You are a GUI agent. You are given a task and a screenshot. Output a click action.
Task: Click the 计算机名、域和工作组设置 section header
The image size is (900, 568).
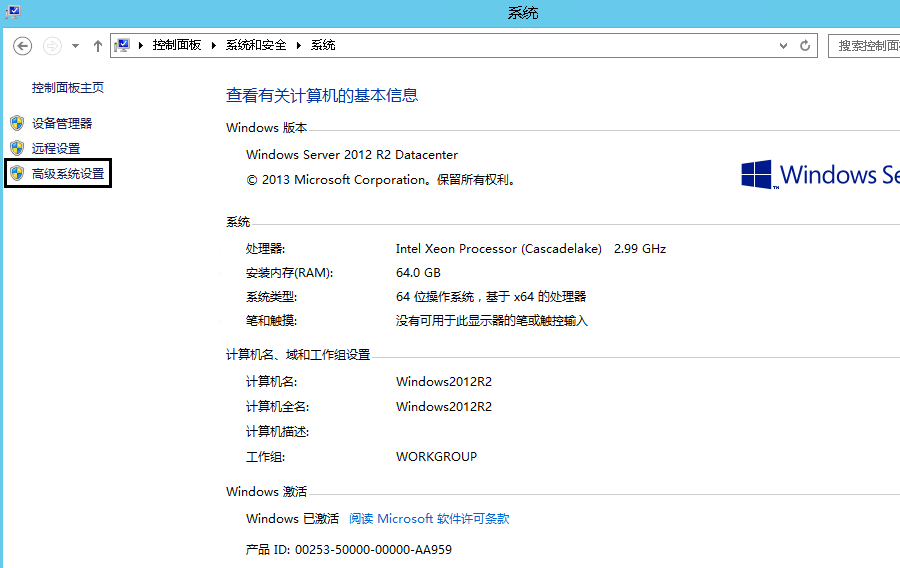pos(298,355)
